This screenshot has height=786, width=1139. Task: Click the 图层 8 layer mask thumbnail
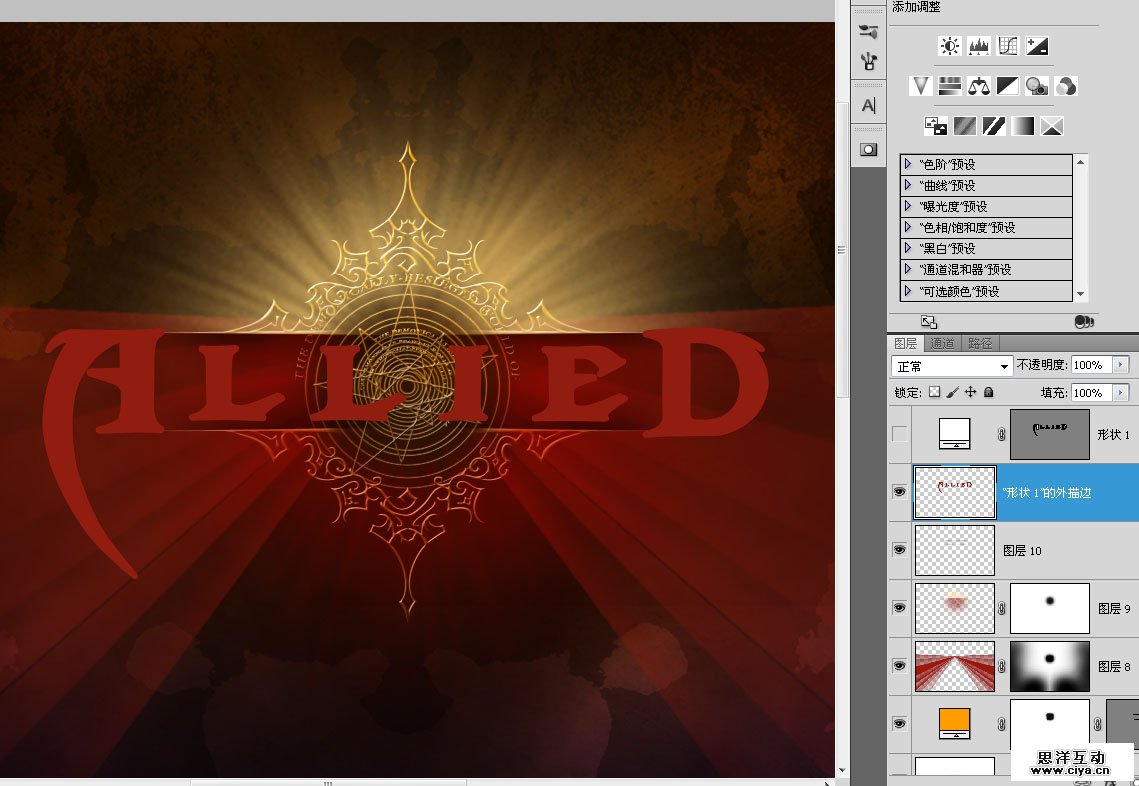(x=1049, y=666)
